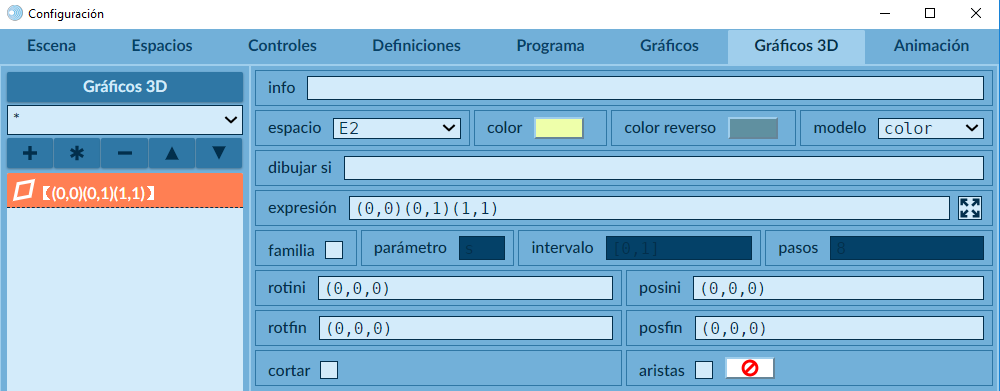
Task: Open the Animación tab
Action: tap(931, 46)
